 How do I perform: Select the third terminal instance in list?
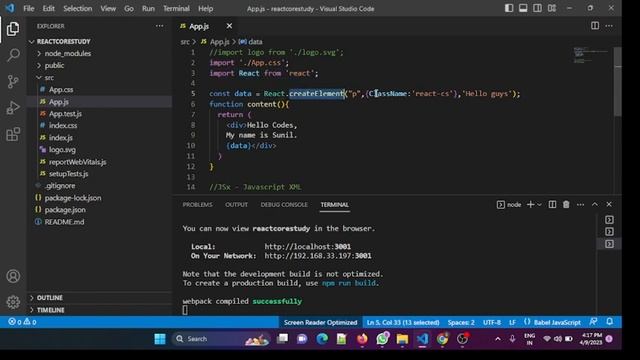[x=609, y=244]
